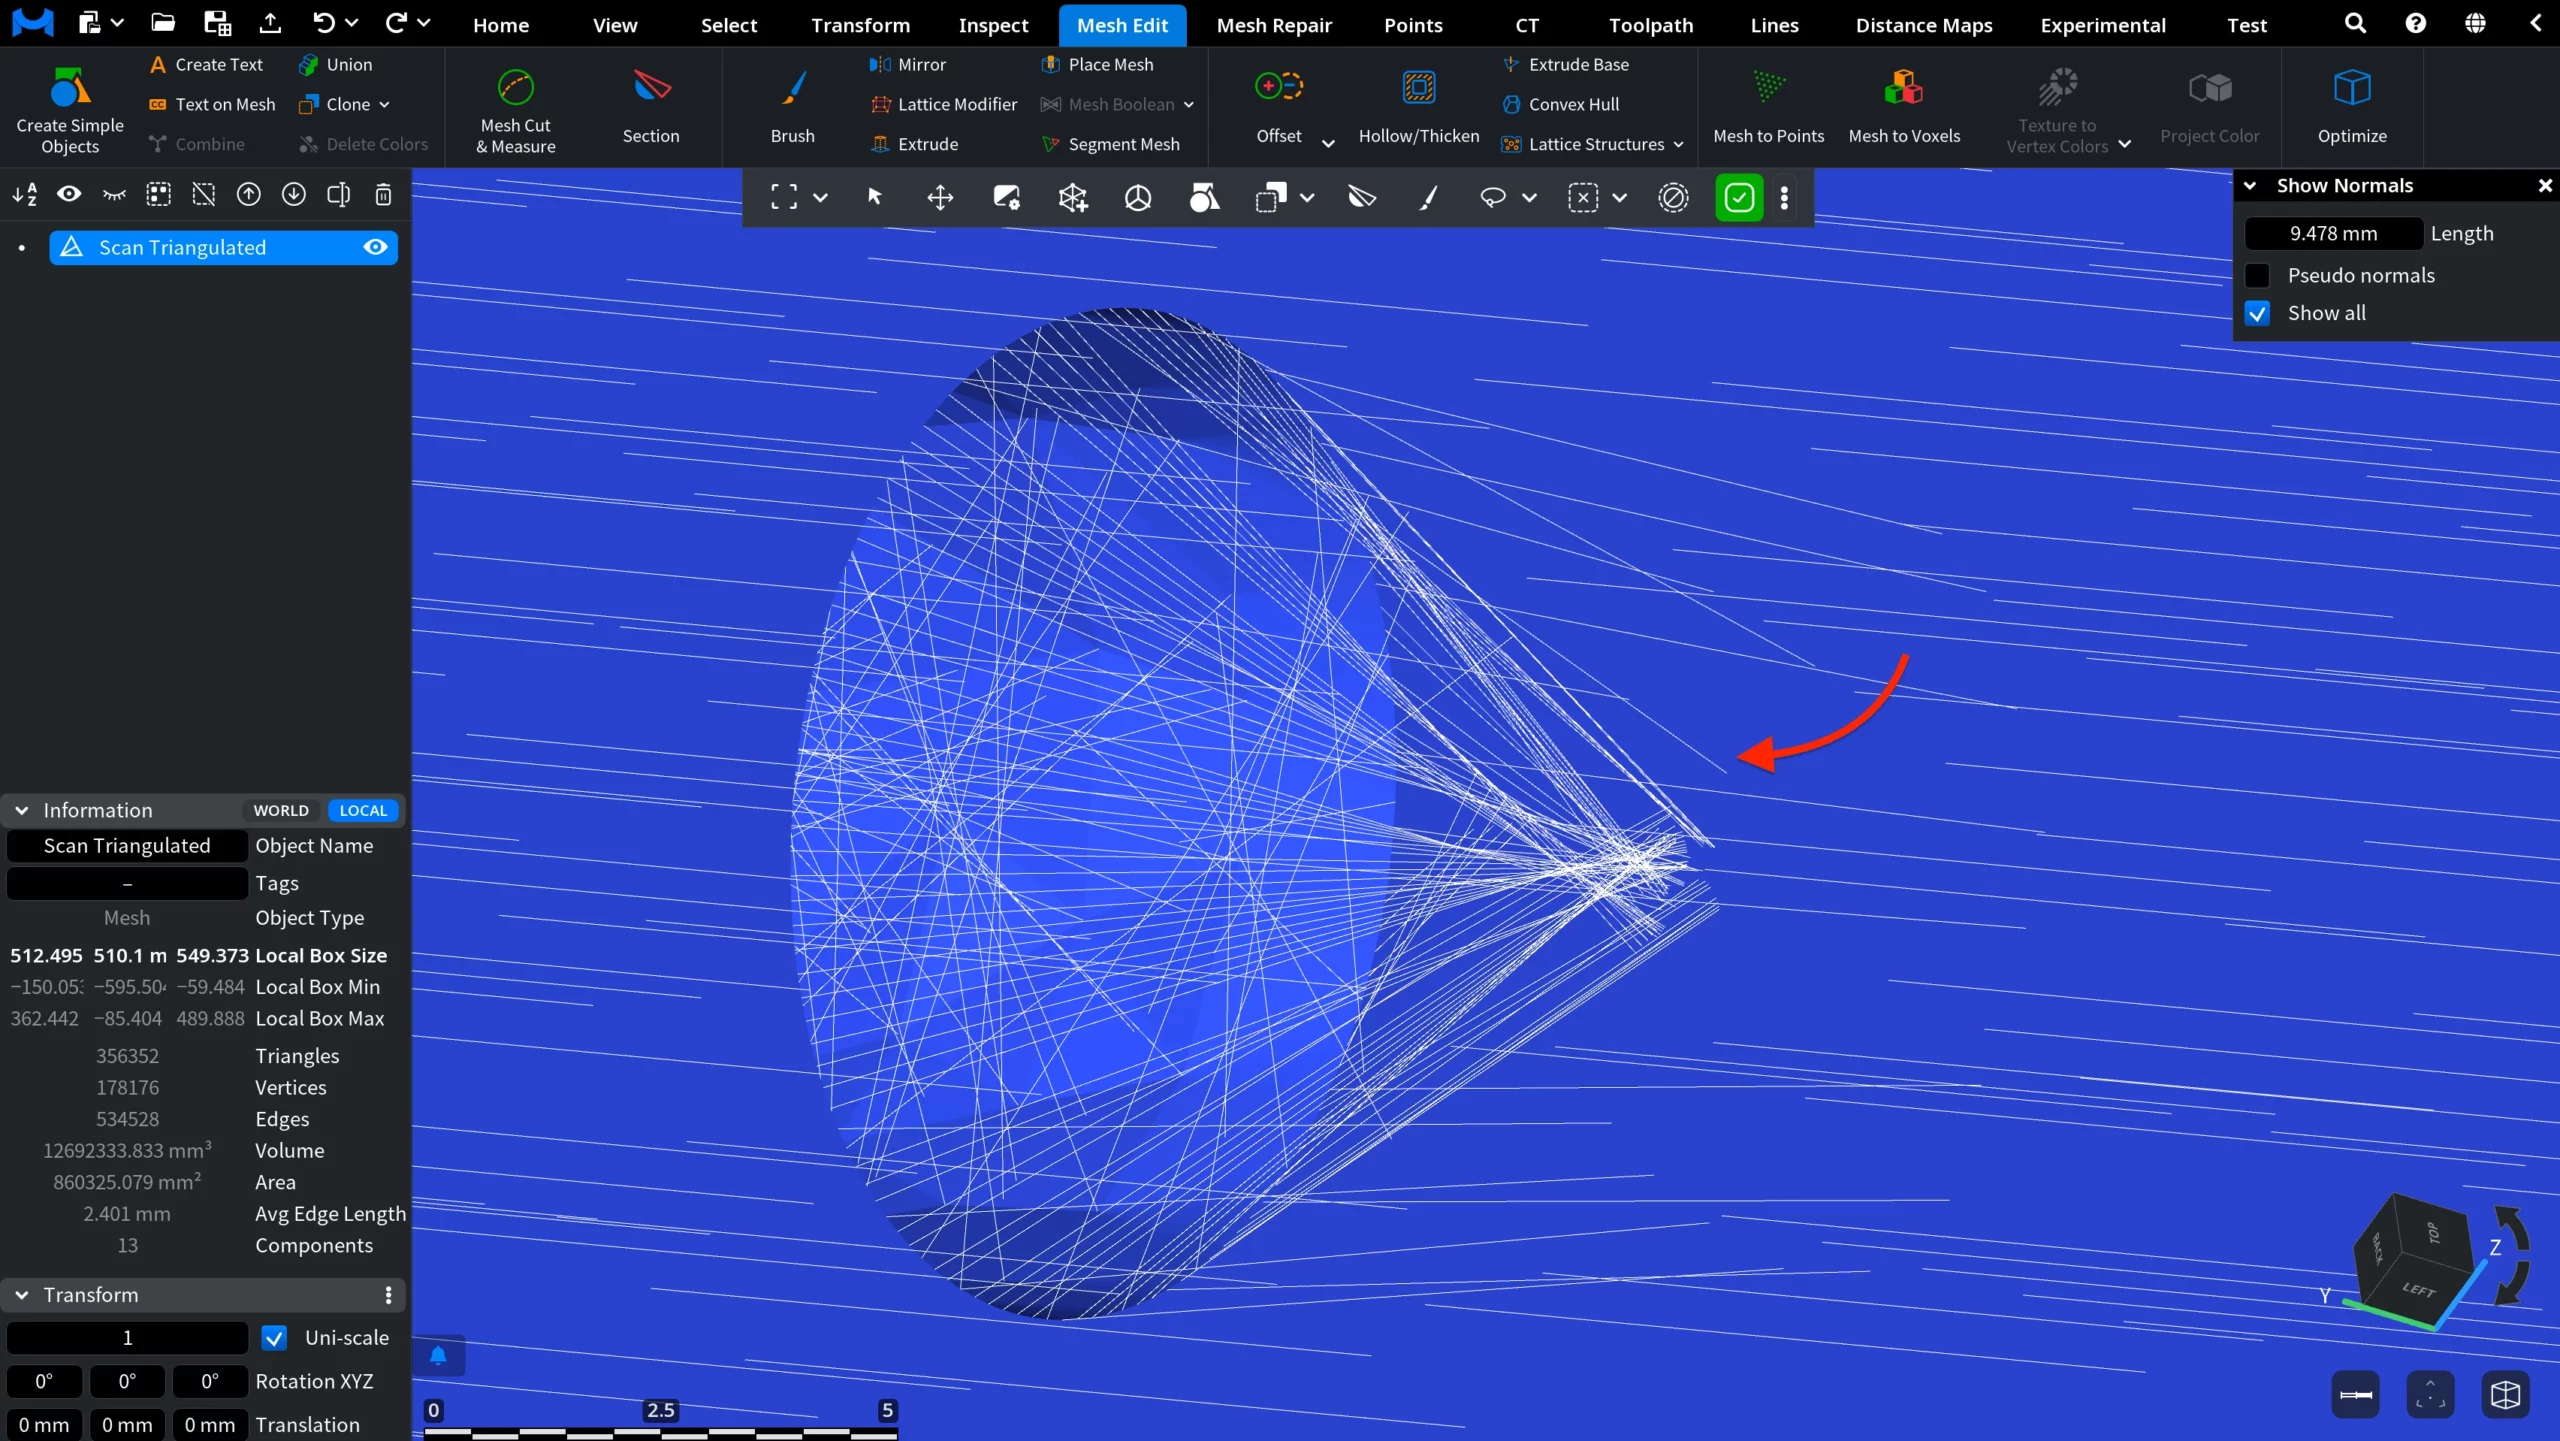Switch Information panel to LOCAL coordinates
Screen dimensions: 2560x1441
pos(363,810)
